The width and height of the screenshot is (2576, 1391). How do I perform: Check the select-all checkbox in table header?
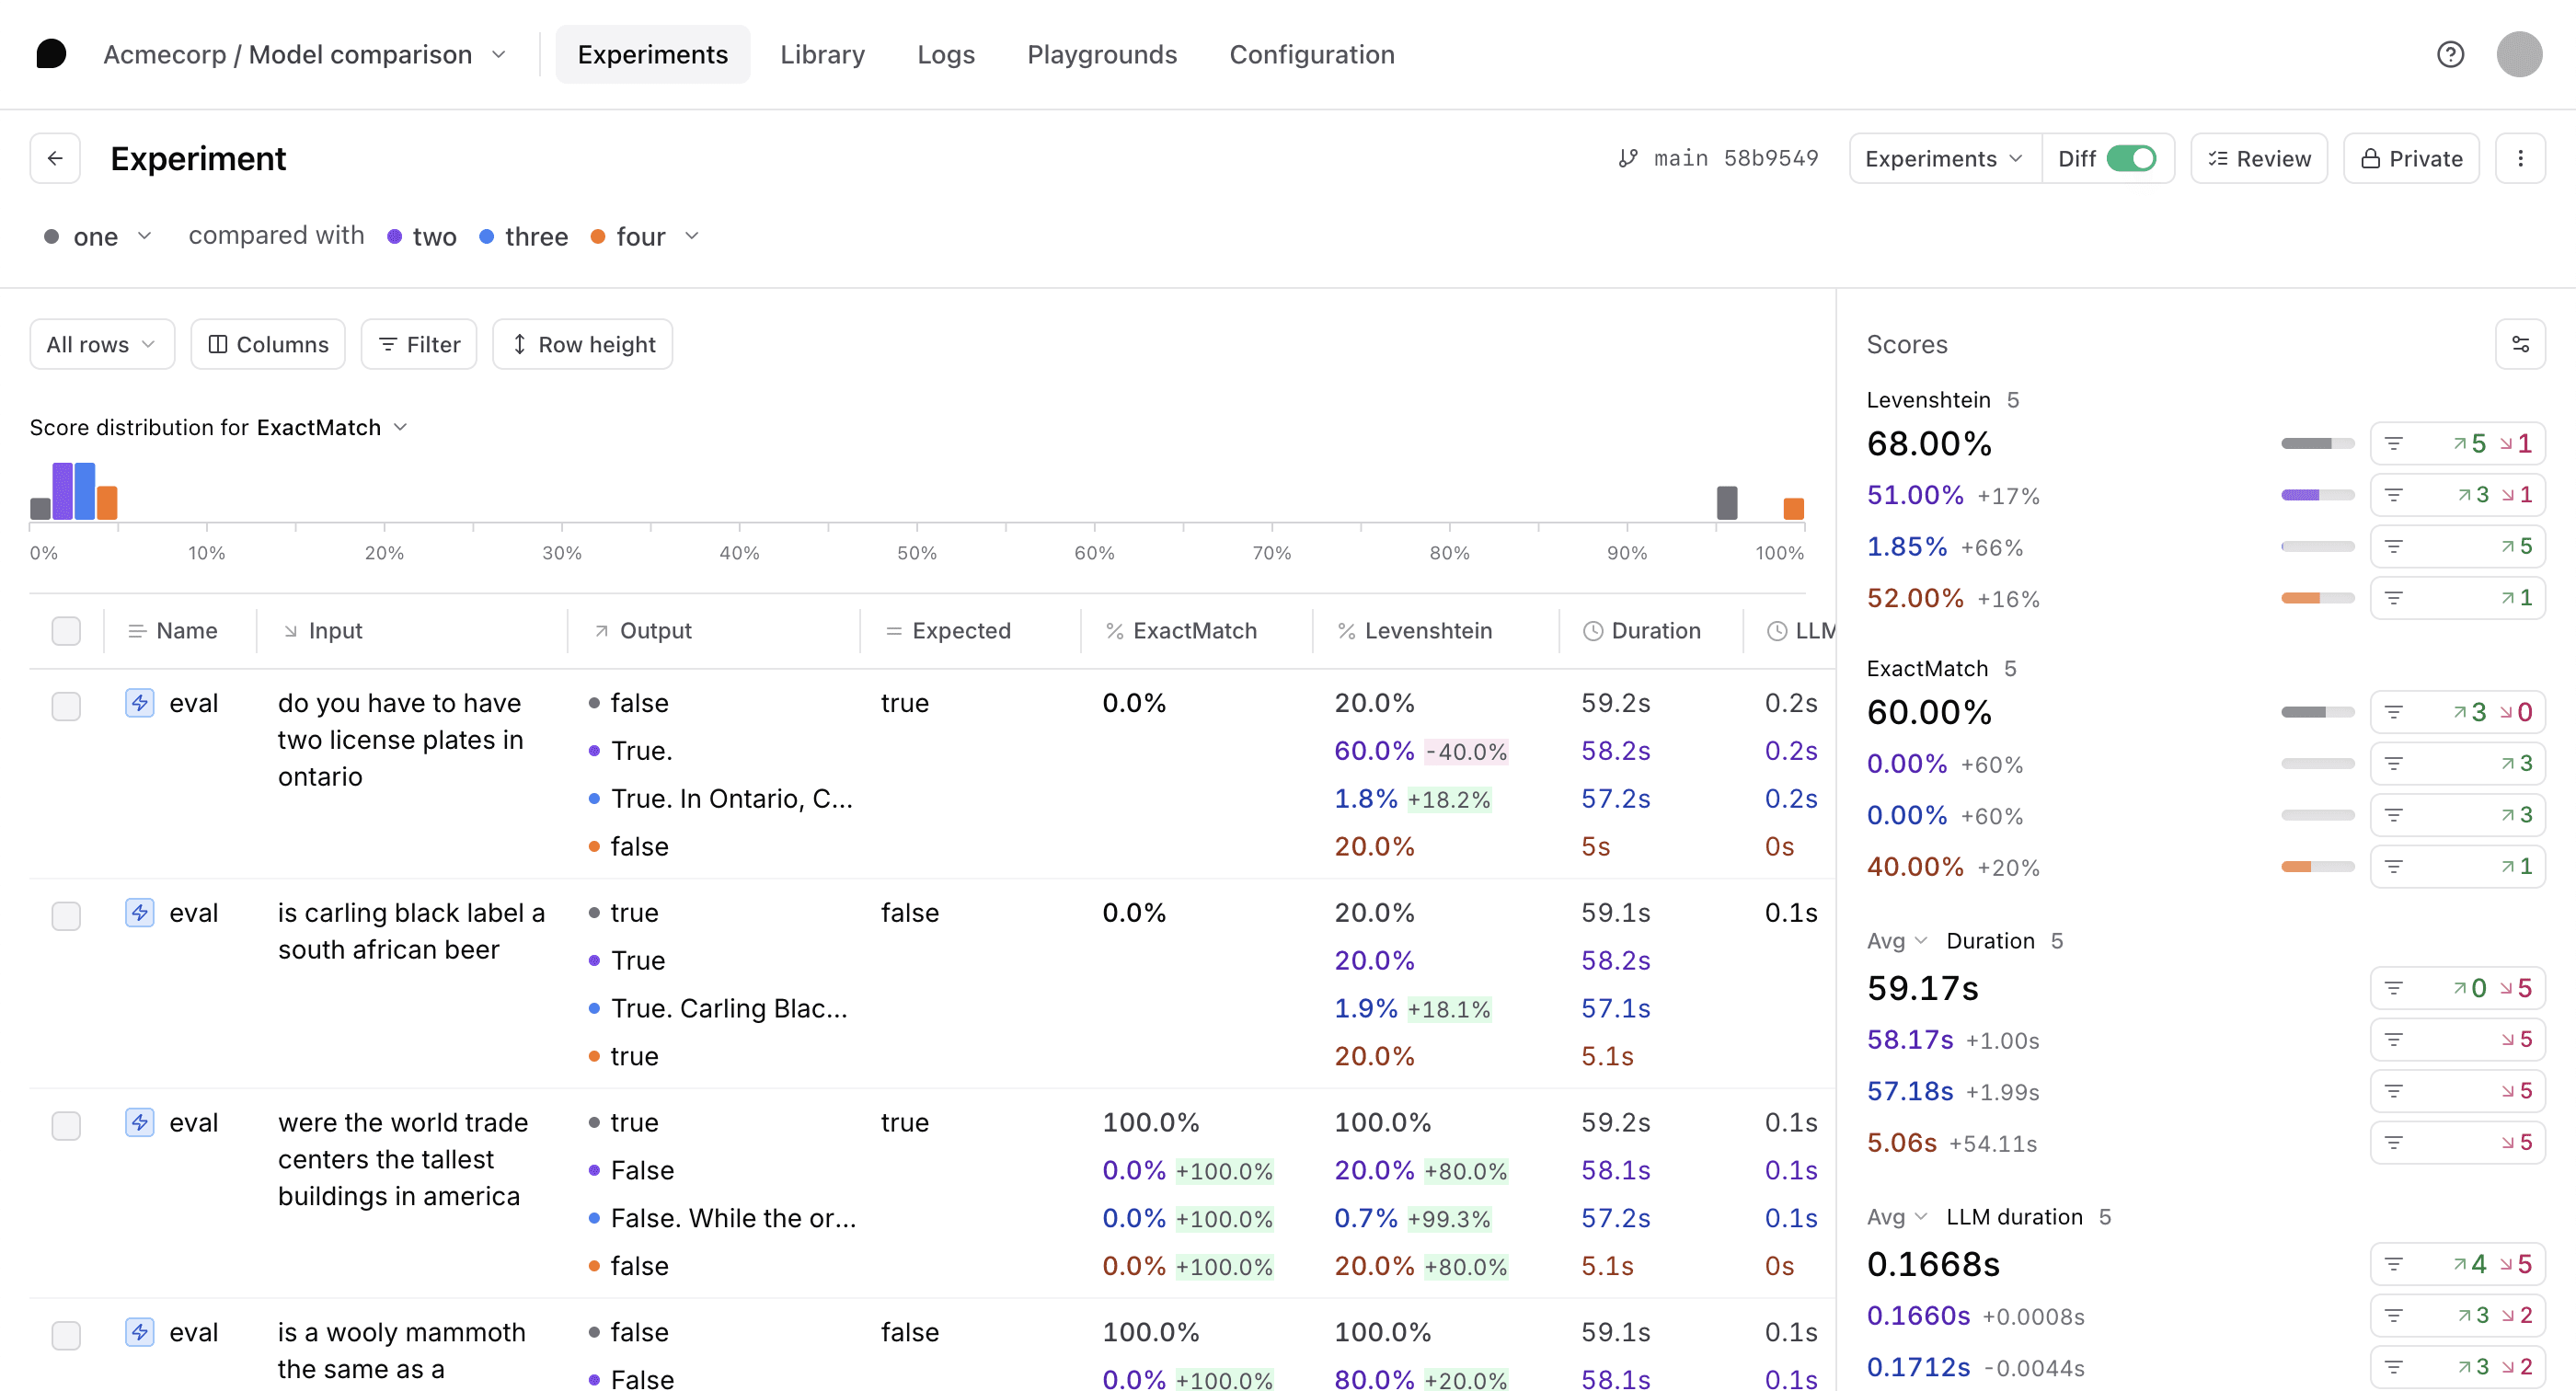[66, 631]
